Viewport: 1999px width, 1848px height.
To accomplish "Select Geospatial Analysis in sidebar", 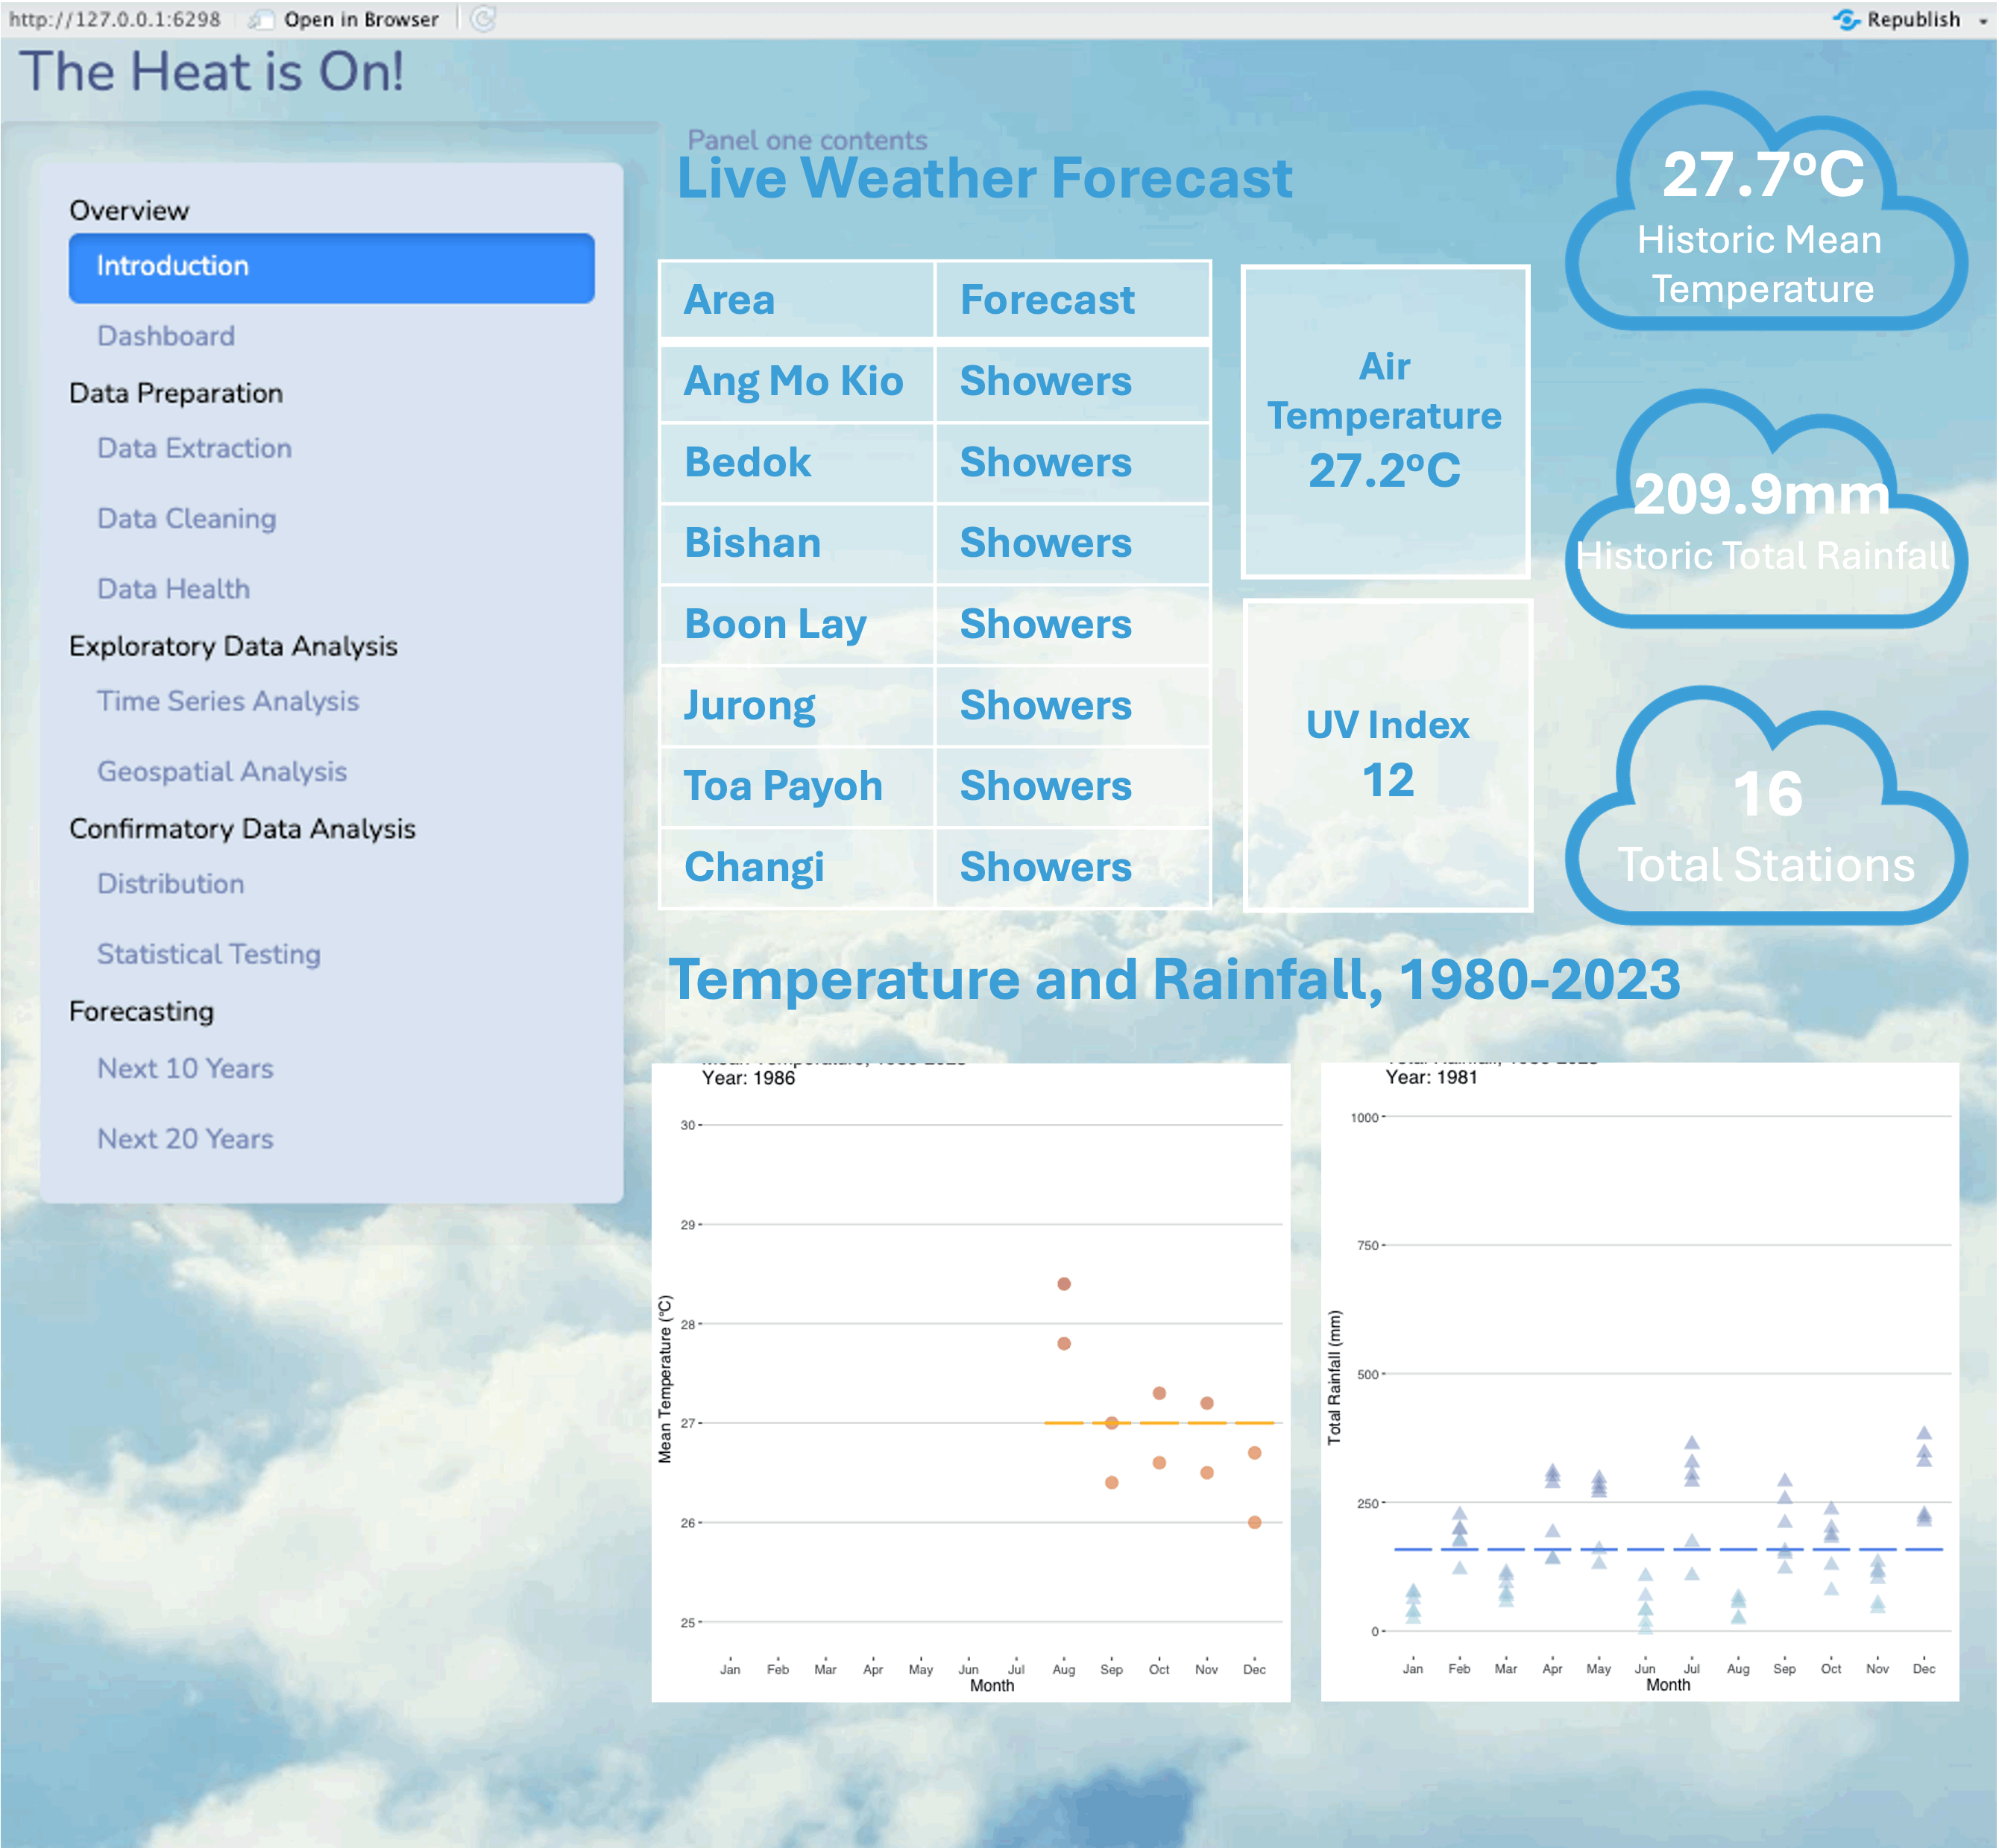I will (x=221, y=771).
